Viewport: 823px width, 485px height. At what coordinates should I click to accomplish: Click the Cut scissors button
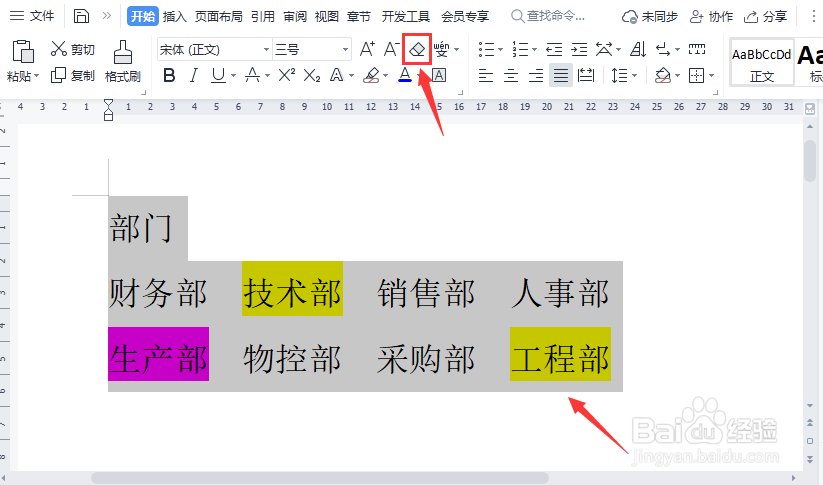tap(72, 49)
